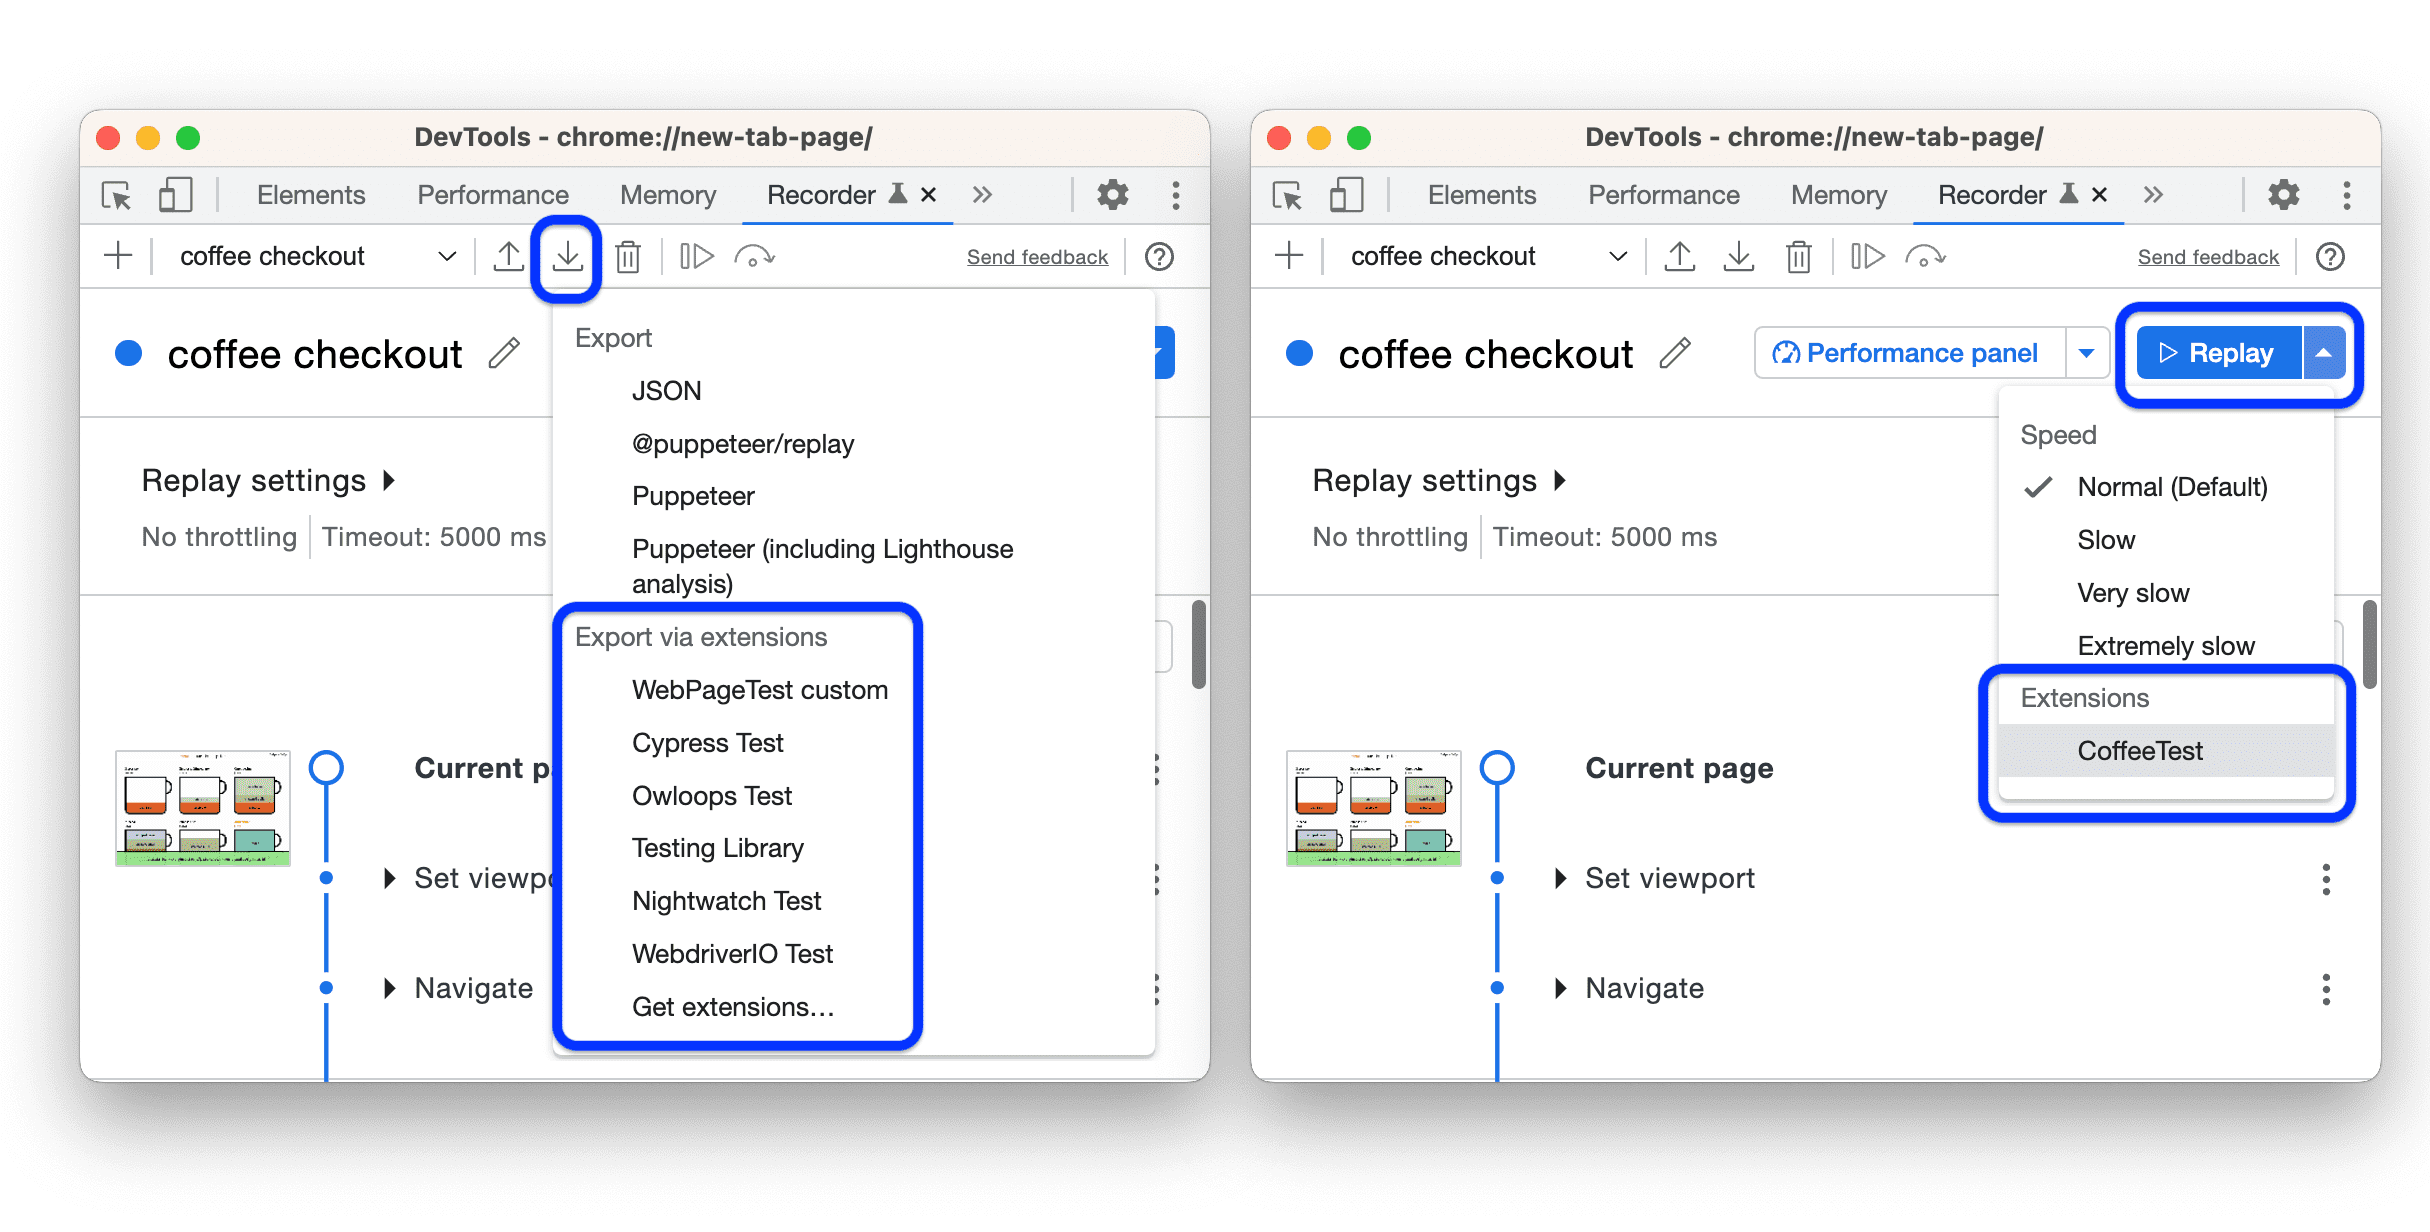Screen dimensions: 2430x1232
Task: Click the Export/Download icon in Recorder
Action: 567,256
